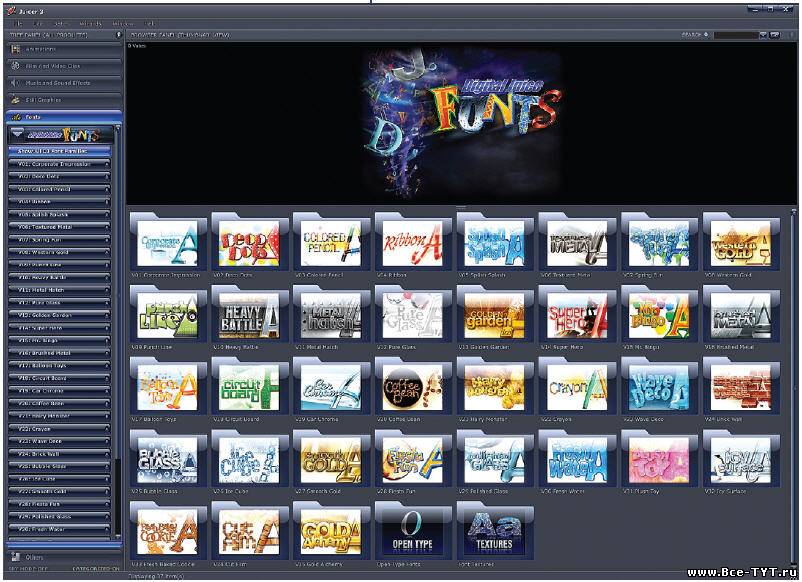Open the Music and Sound Effects category
The width and height of the screenshot is (802, 582).
[x=64, y=83]
